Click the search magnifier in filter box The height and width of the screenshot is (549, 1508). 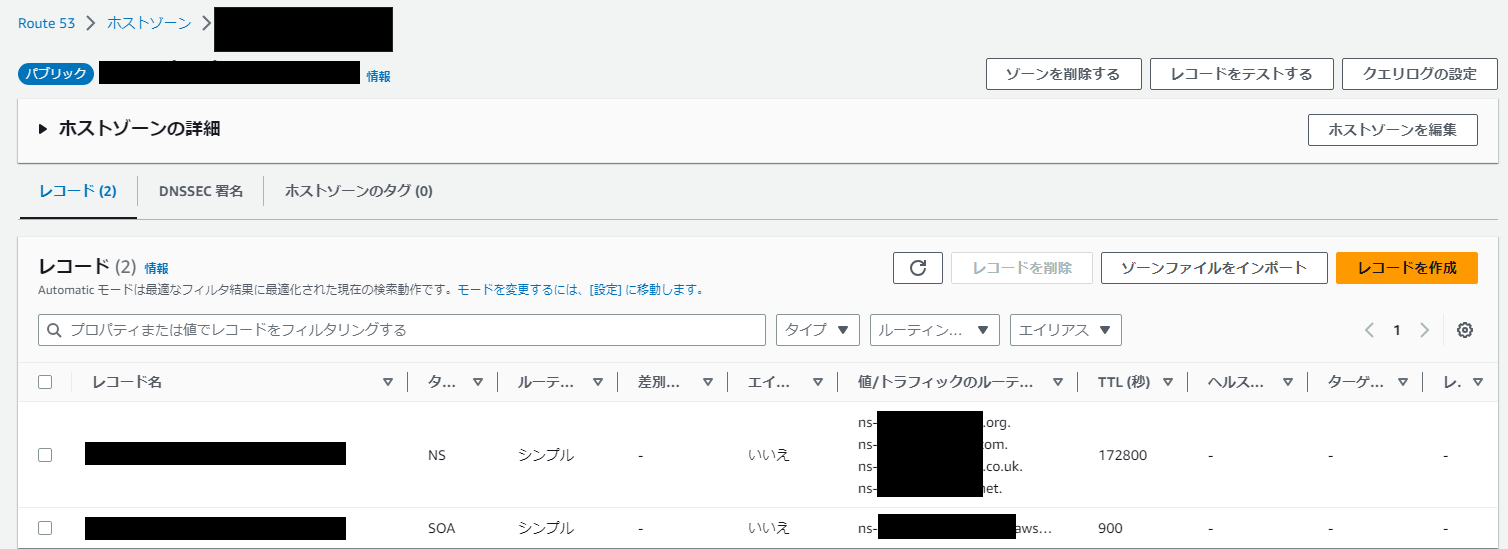(54, 330)
